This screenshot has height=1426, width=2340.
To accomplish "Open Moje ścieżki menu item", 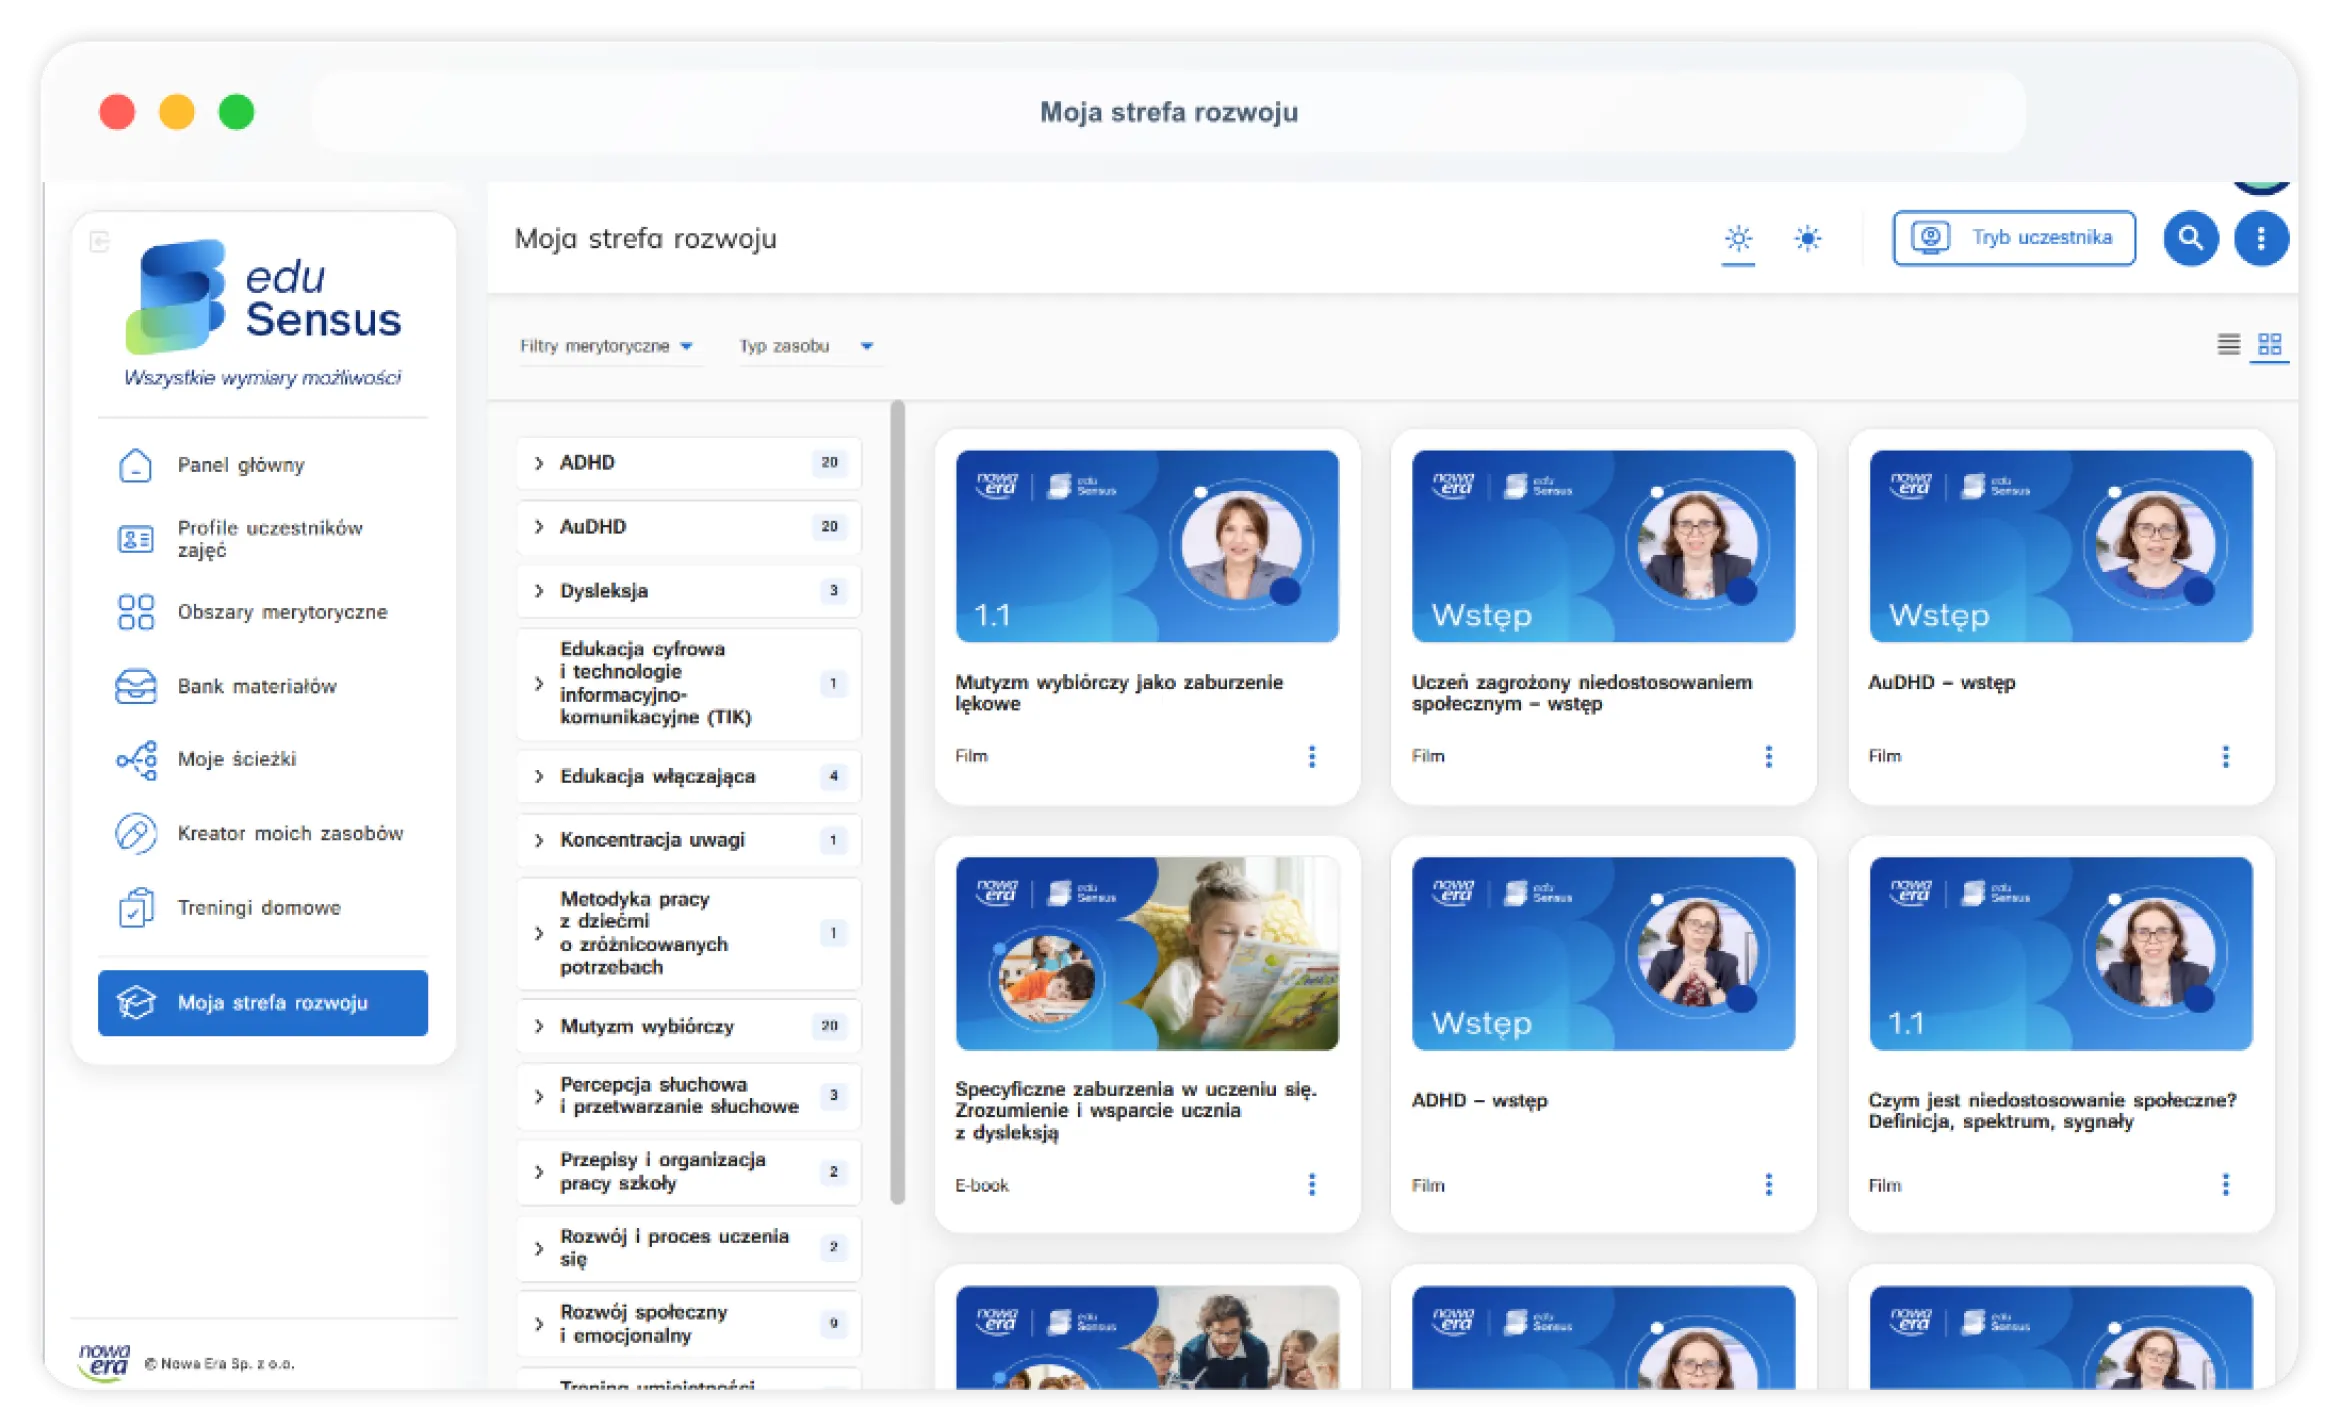I will [x=237, y=760].
